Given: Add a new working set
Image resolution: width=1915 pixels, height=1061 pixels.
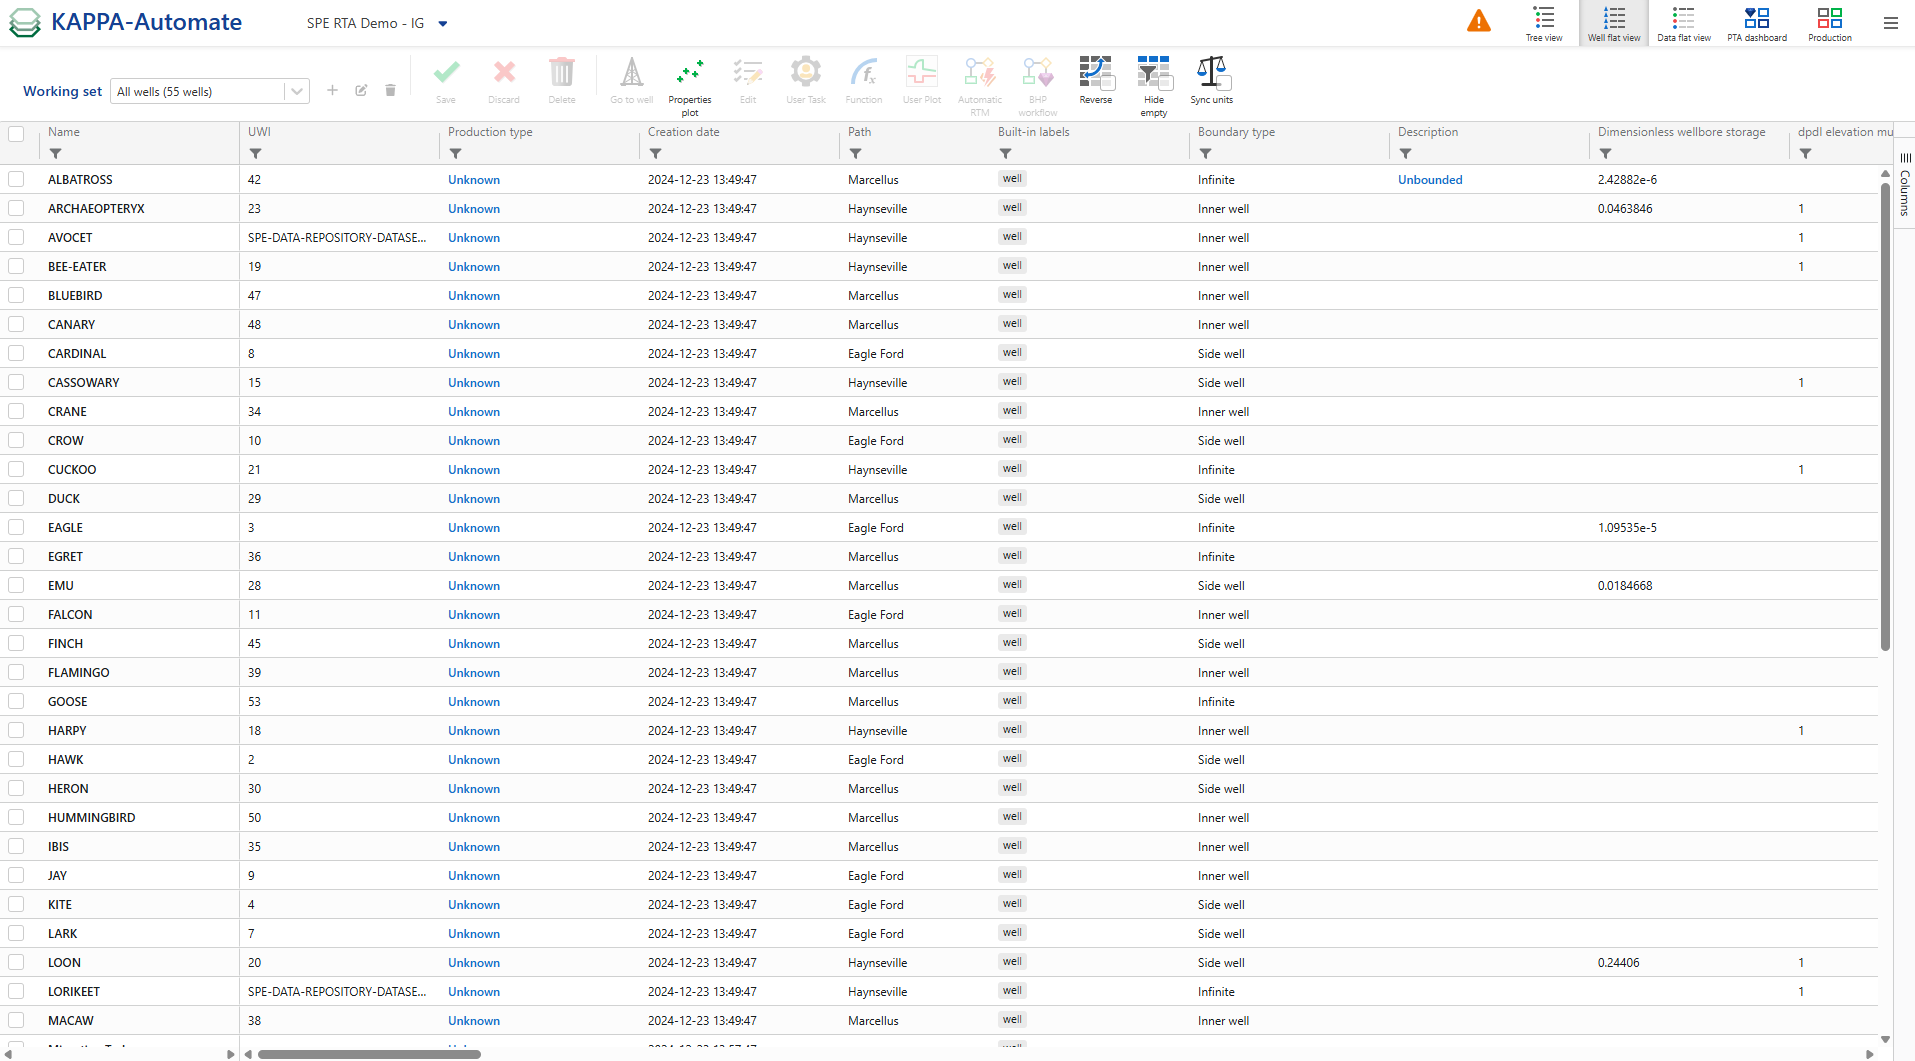Looking at the screenshot, I should coord(332,91).
